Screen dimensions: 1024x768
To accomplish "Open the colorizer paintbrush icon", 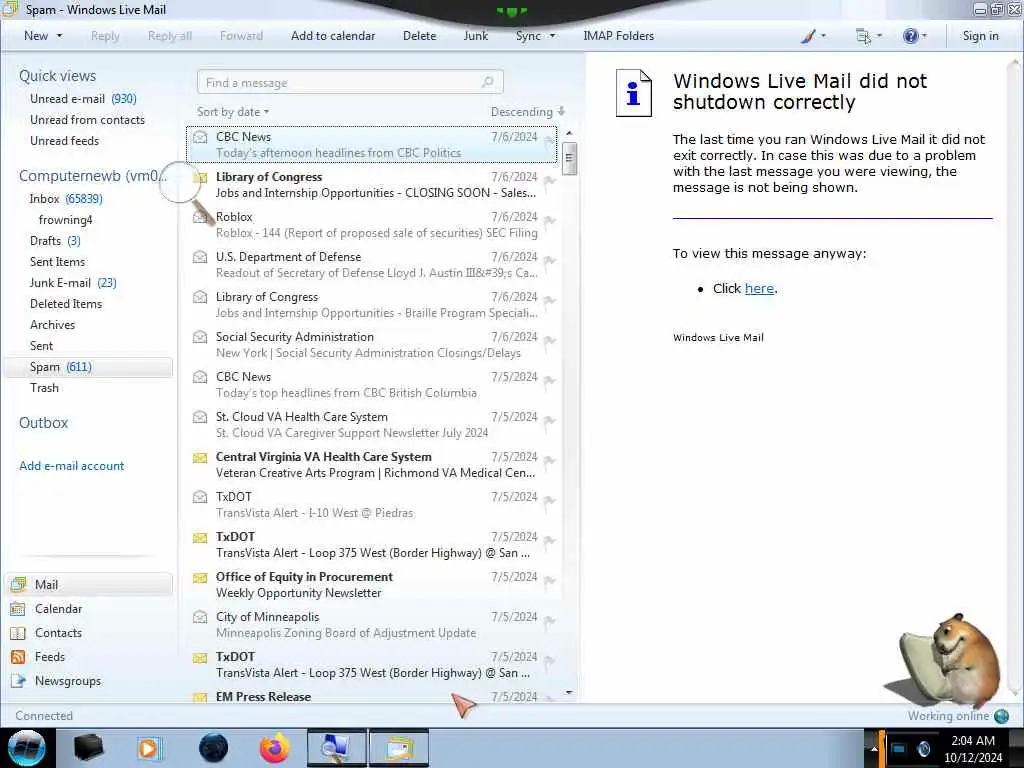I will point(808,36).
